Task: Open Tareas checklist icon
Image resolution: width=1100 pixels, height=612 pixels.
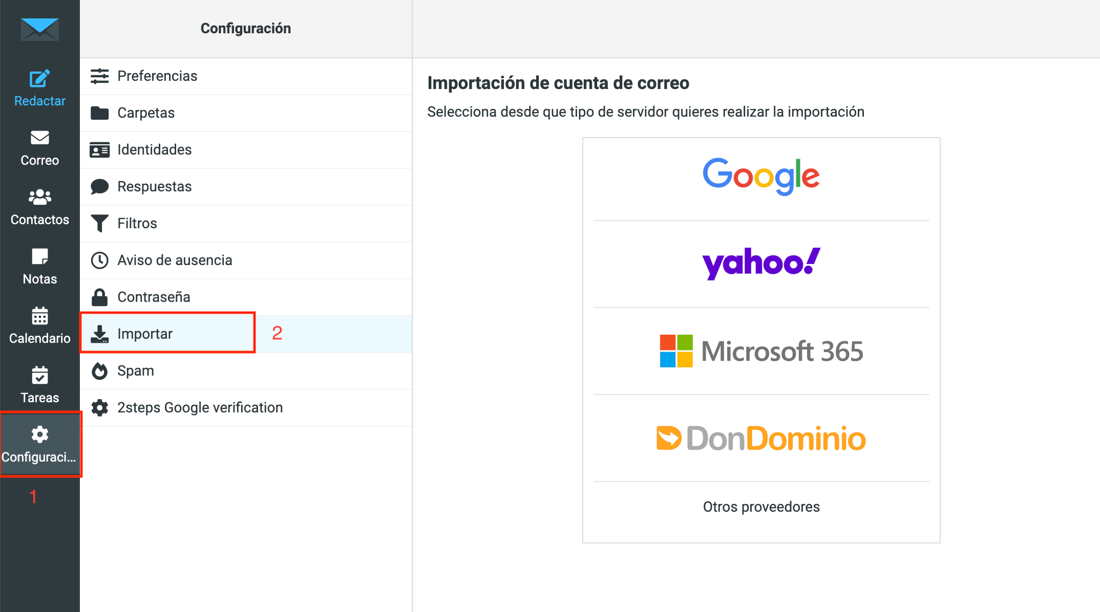Action: (x=40, y=376)
